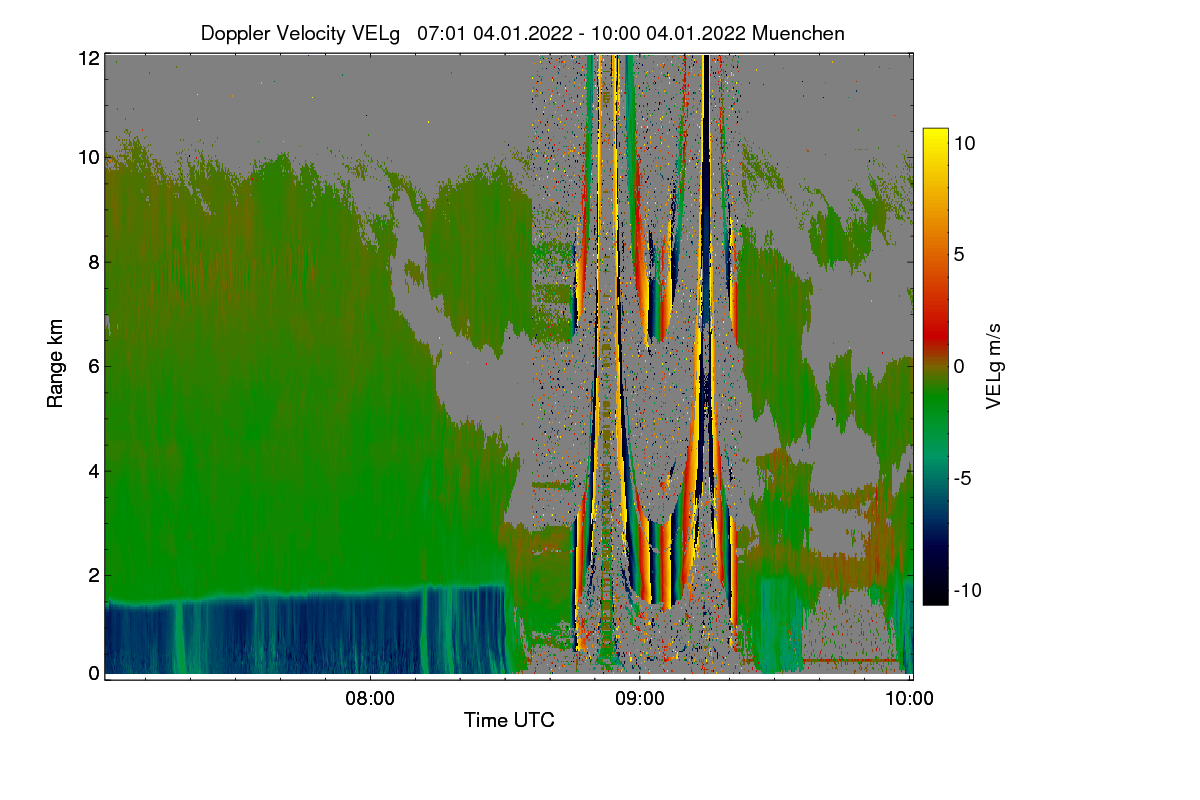Click the range tick label 0 on the y-axis
The height and width of the screenshot is (800, 1200).
(94, 673)
